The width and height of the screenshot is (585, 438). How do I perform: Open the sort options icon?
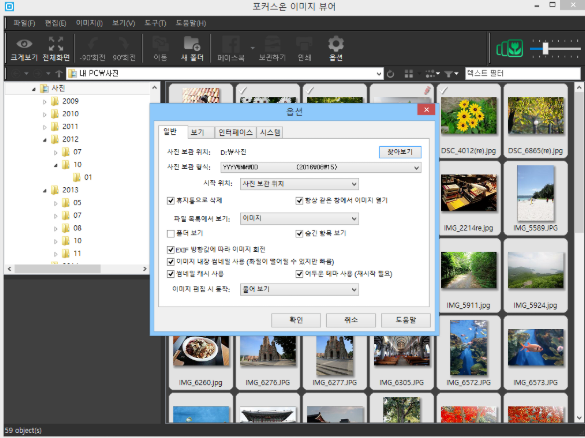click(x=432, y=74)
